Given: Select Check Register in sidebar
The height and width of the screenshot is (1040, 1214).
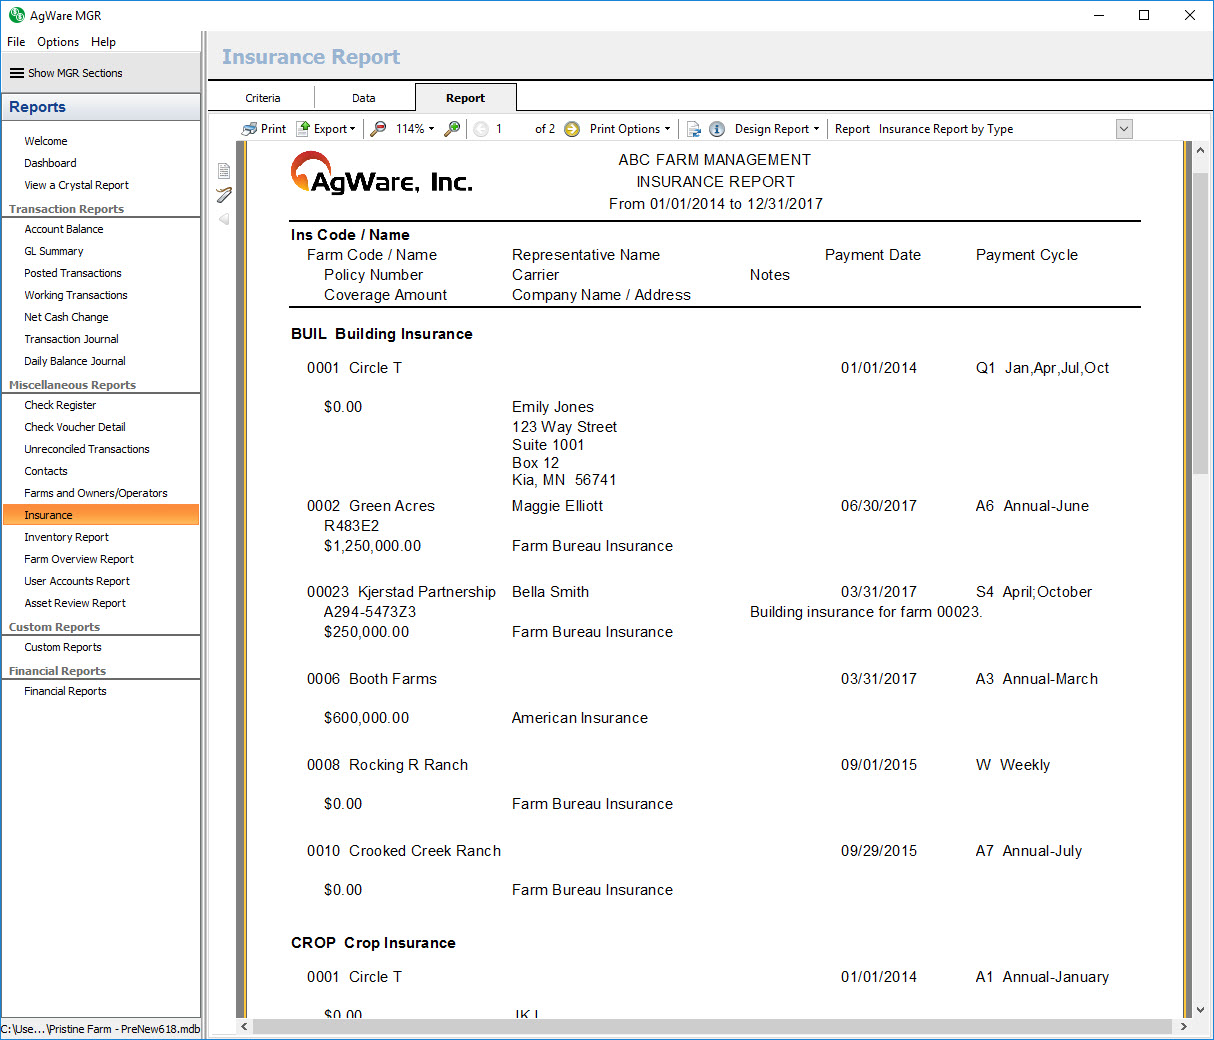Looking at the screenshot, I should pyautogui.click(x=60, y=405).
